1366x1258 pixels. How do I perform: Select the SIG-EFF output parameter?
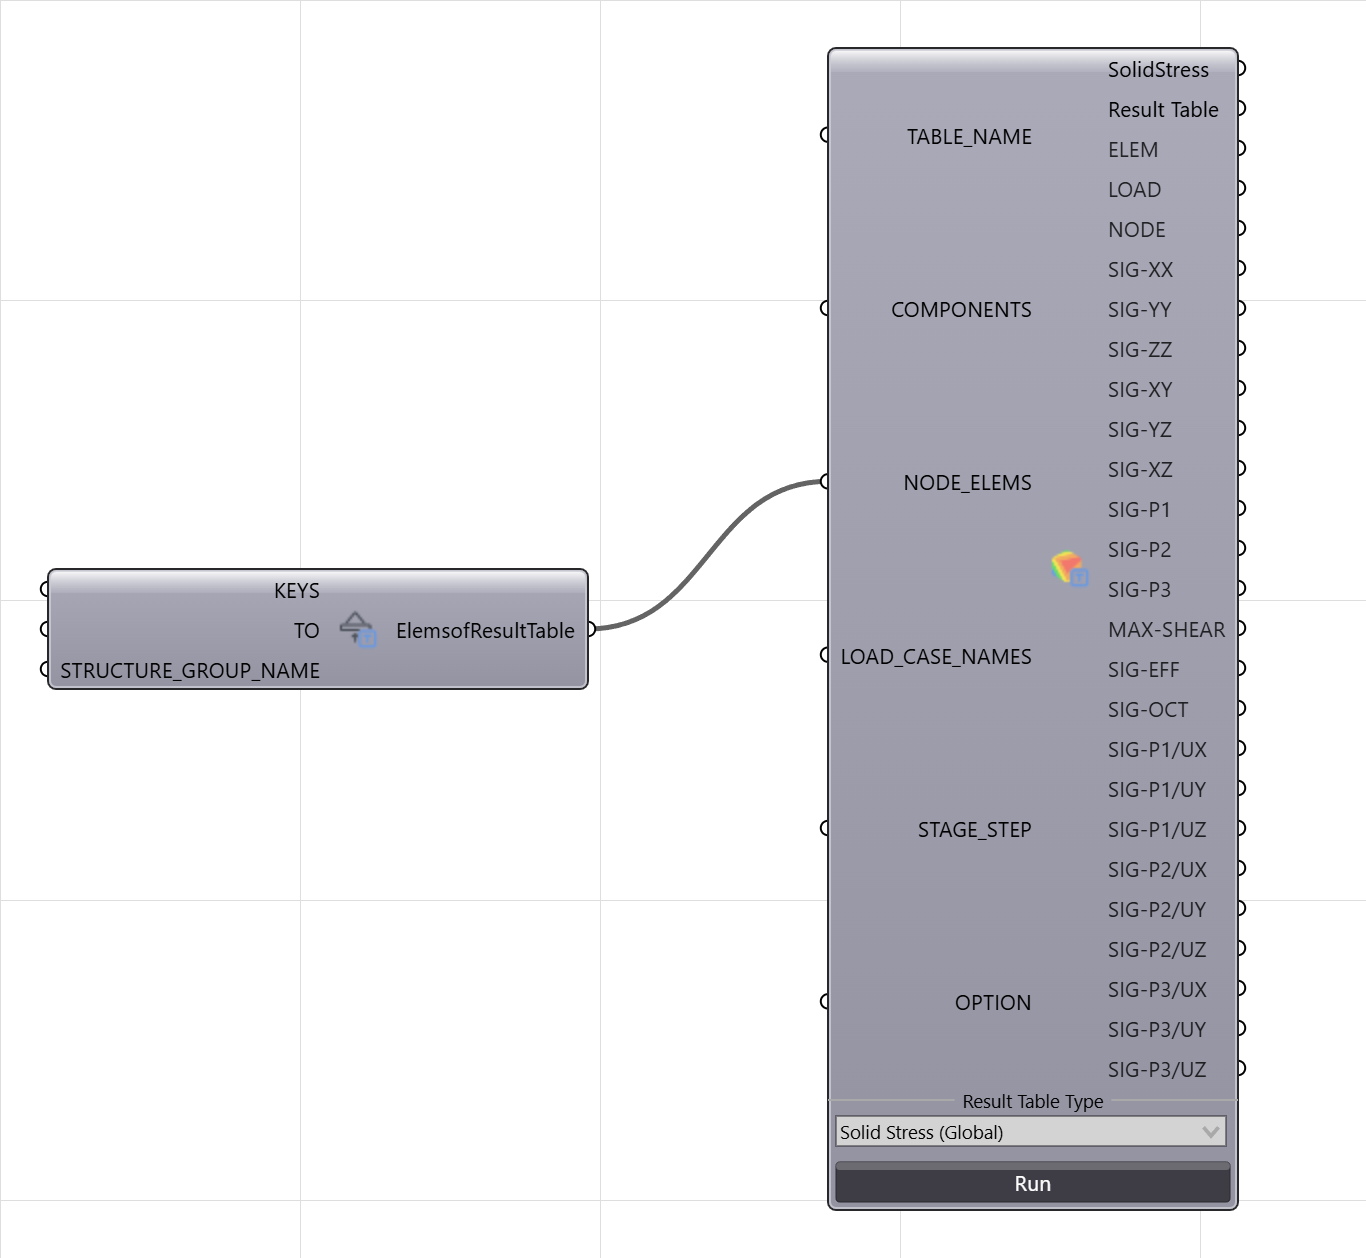click(x=1143, y=669)
